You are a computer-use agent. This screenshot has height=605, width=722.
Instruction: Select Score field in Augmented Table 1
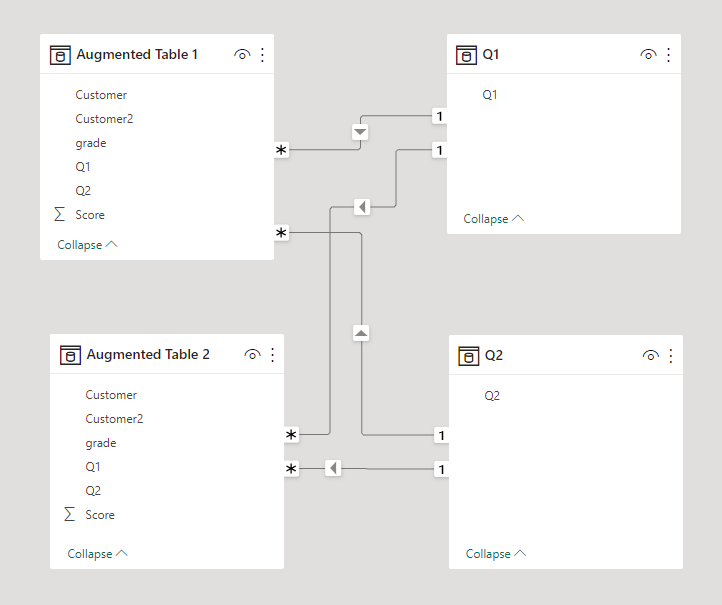(x=90, y=215)
